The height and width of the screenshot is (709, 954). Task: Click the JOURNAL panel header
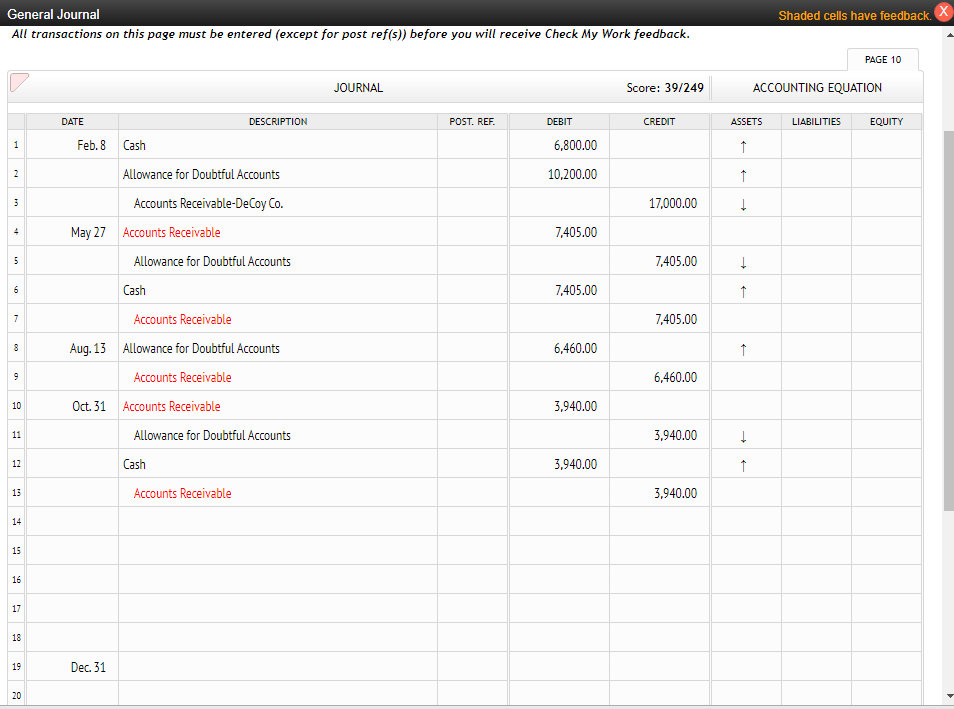(x=358, y=87)
